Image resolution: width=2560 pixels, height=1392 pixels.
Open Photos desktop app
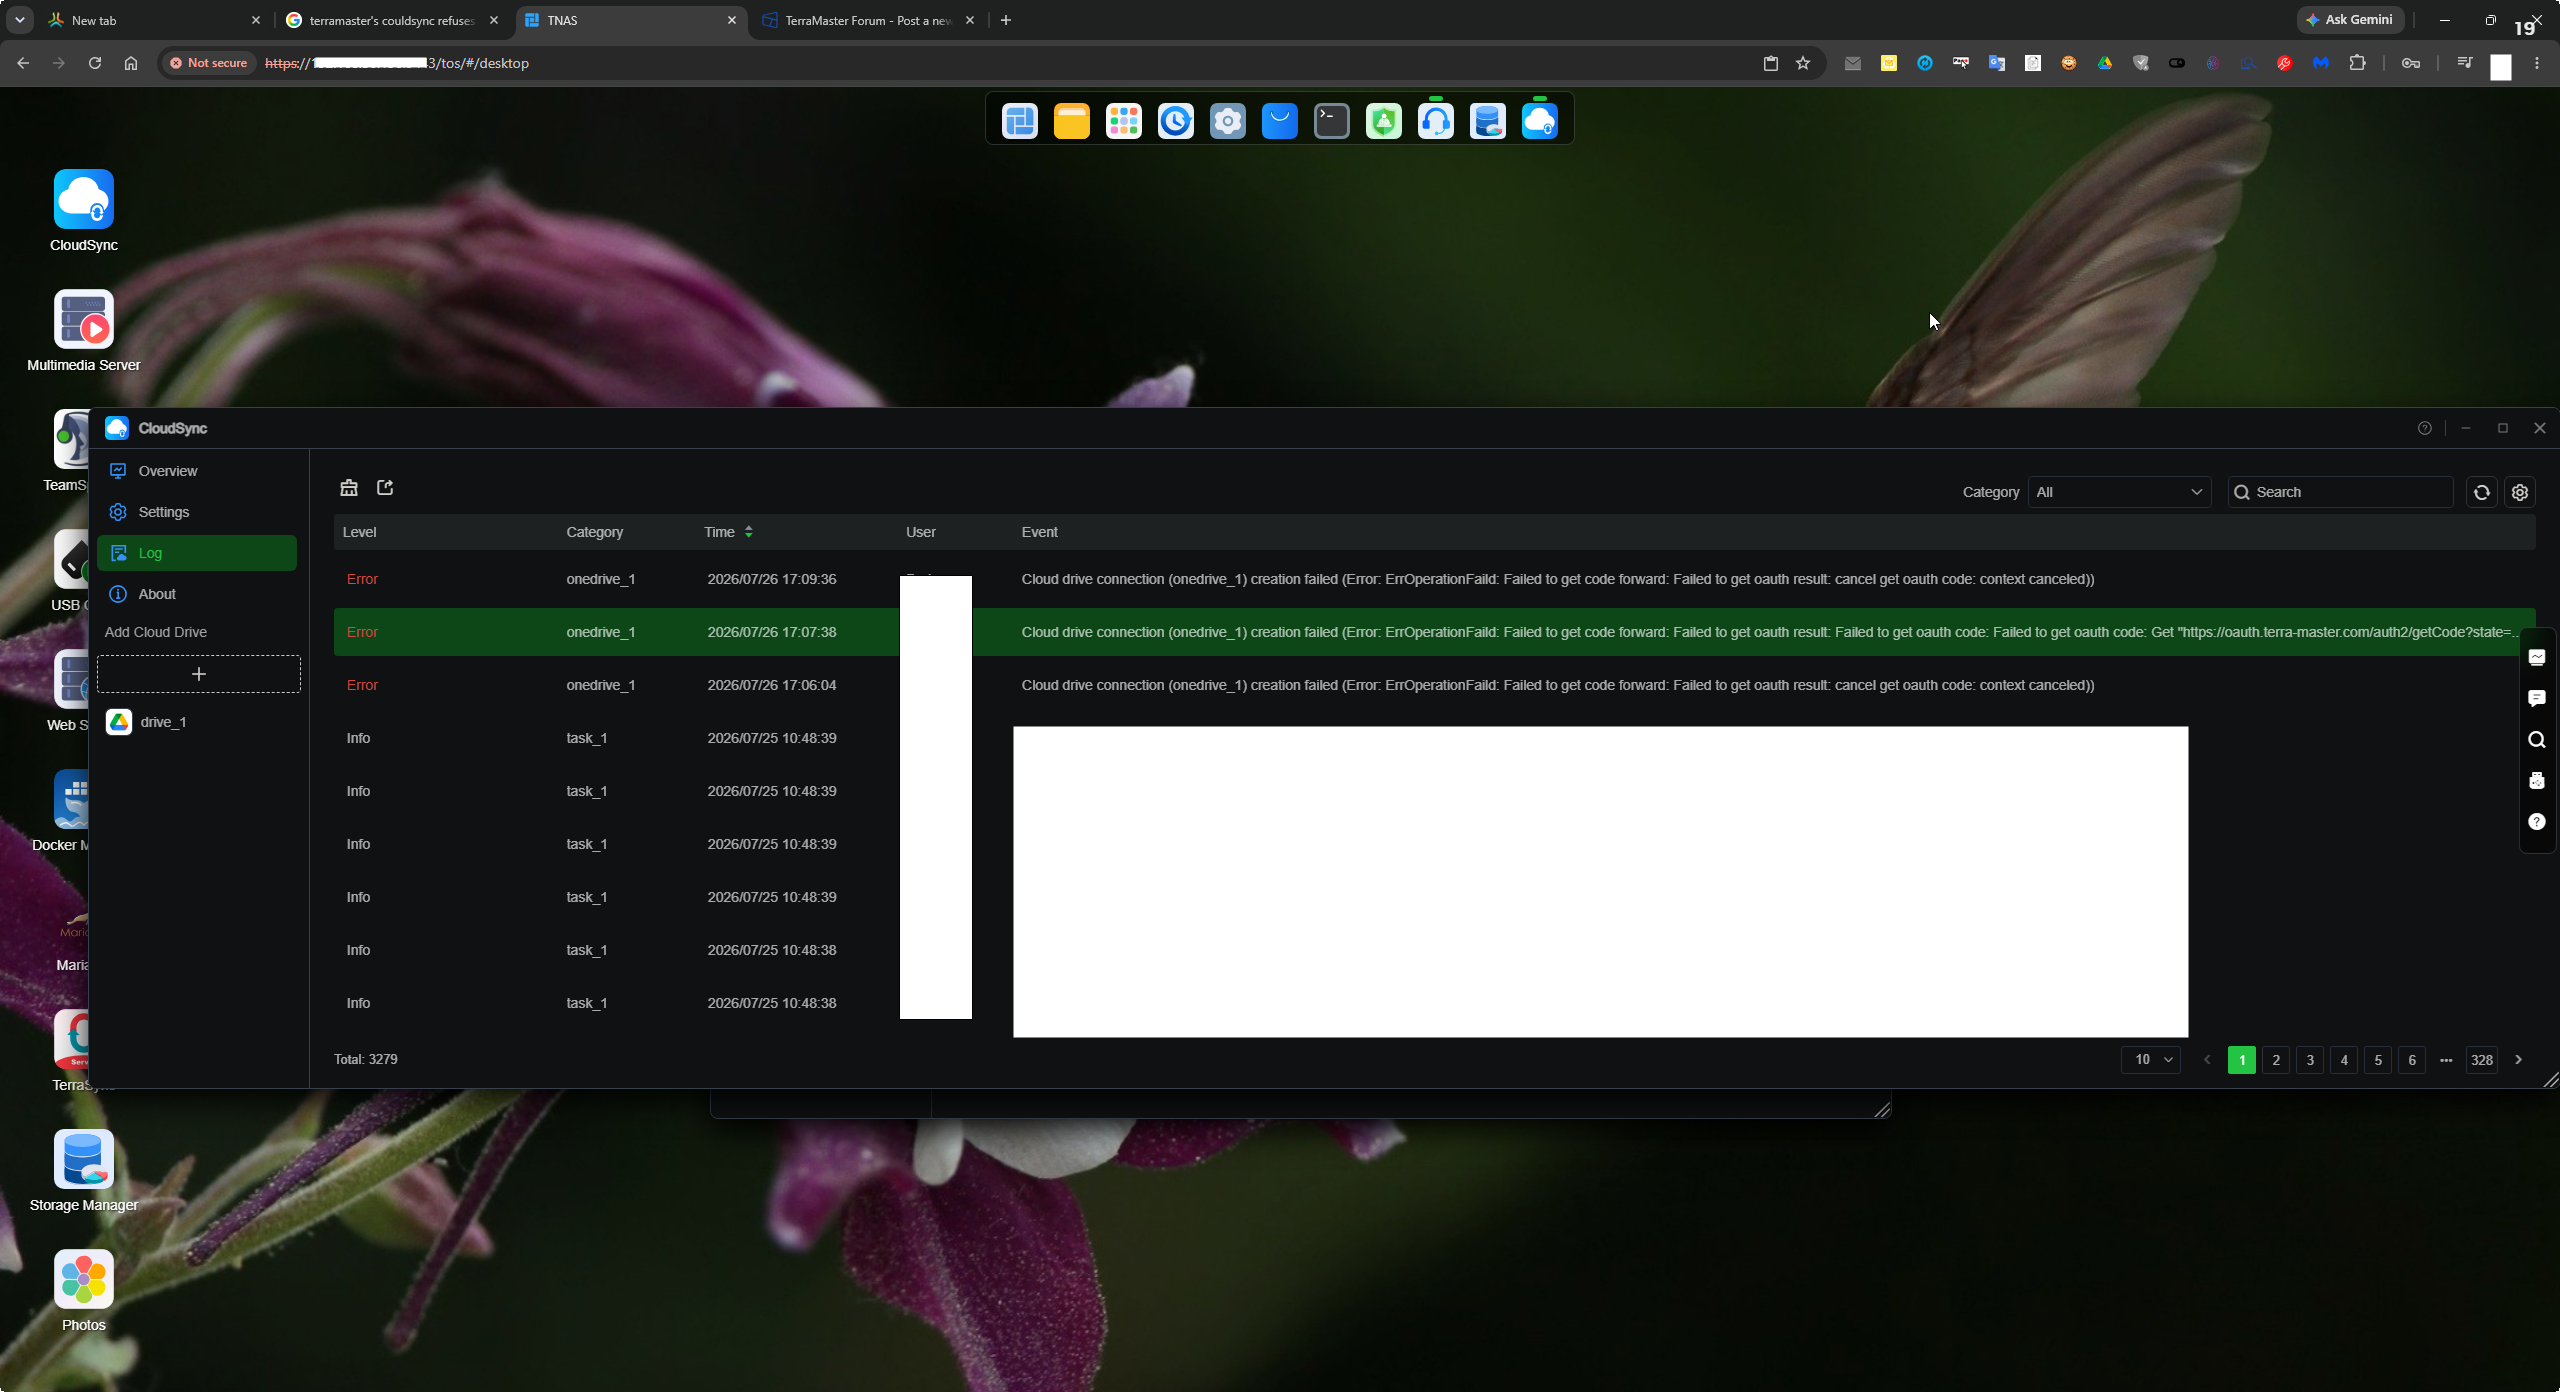(x=84, y=1291)
